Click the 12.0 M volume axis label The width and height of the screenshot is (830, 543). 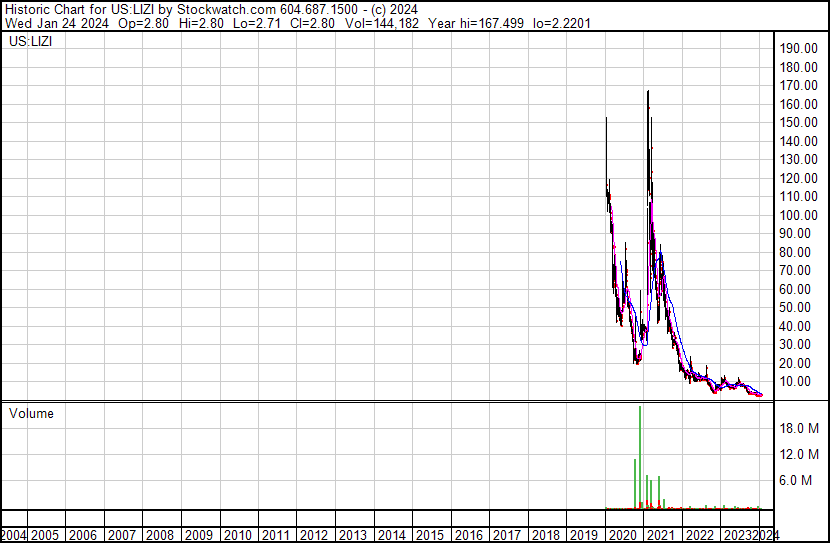tap(801, 455)
